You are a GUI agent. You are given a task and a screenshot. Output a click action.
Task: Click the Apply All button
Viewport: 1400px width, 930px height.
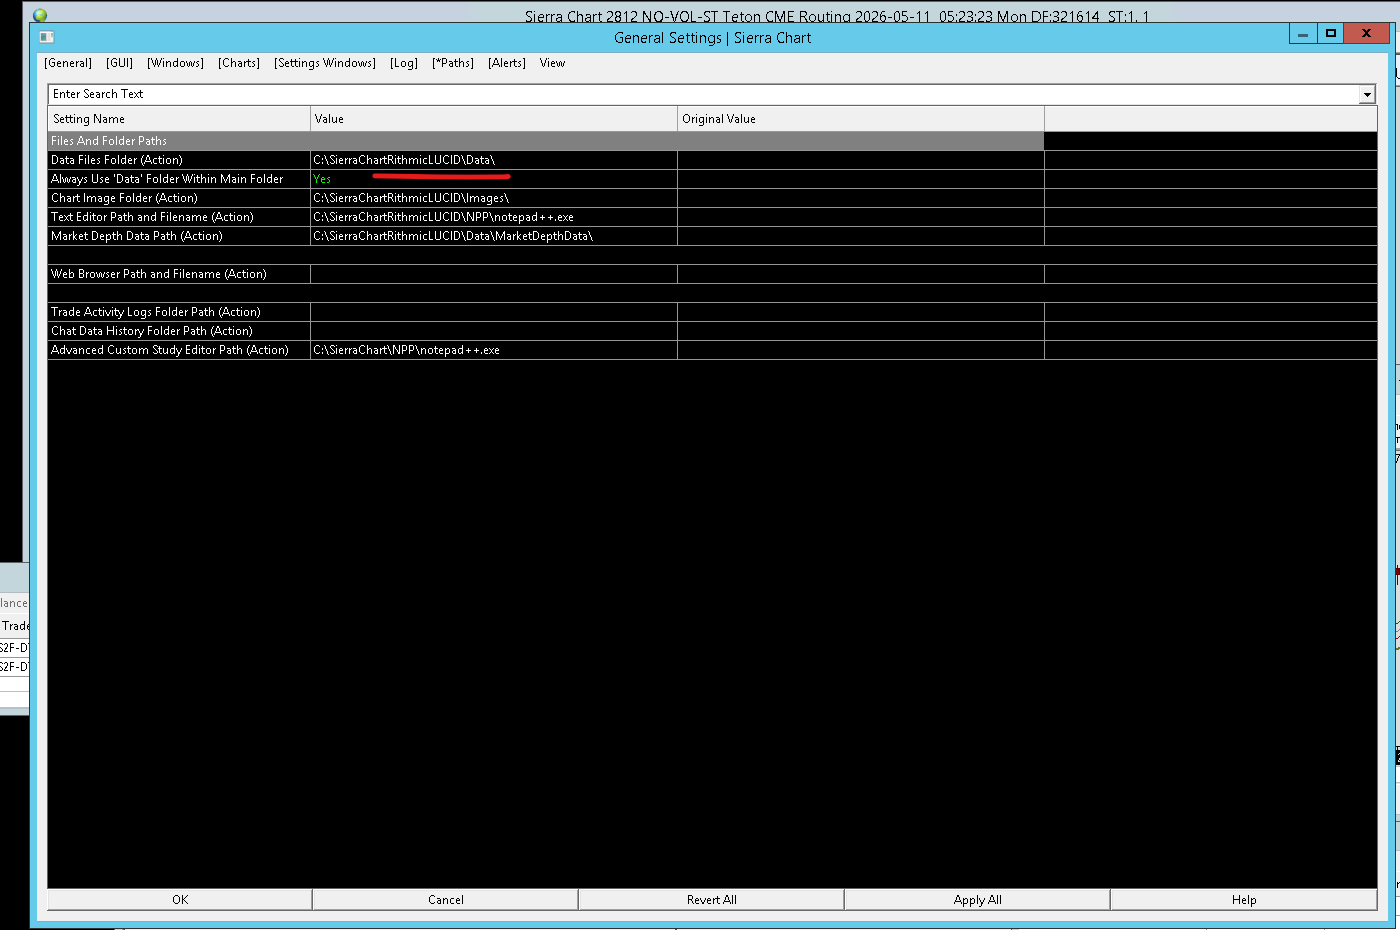point(978,900)
